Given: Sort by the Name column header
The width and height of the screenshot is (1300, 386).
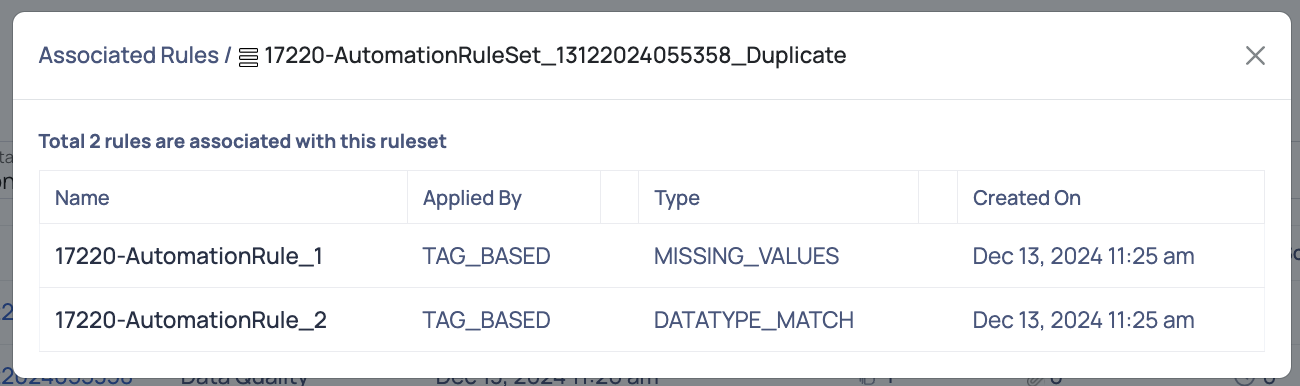Looking at the screenshot, I should pyautogui.click(x=82, y=197).
